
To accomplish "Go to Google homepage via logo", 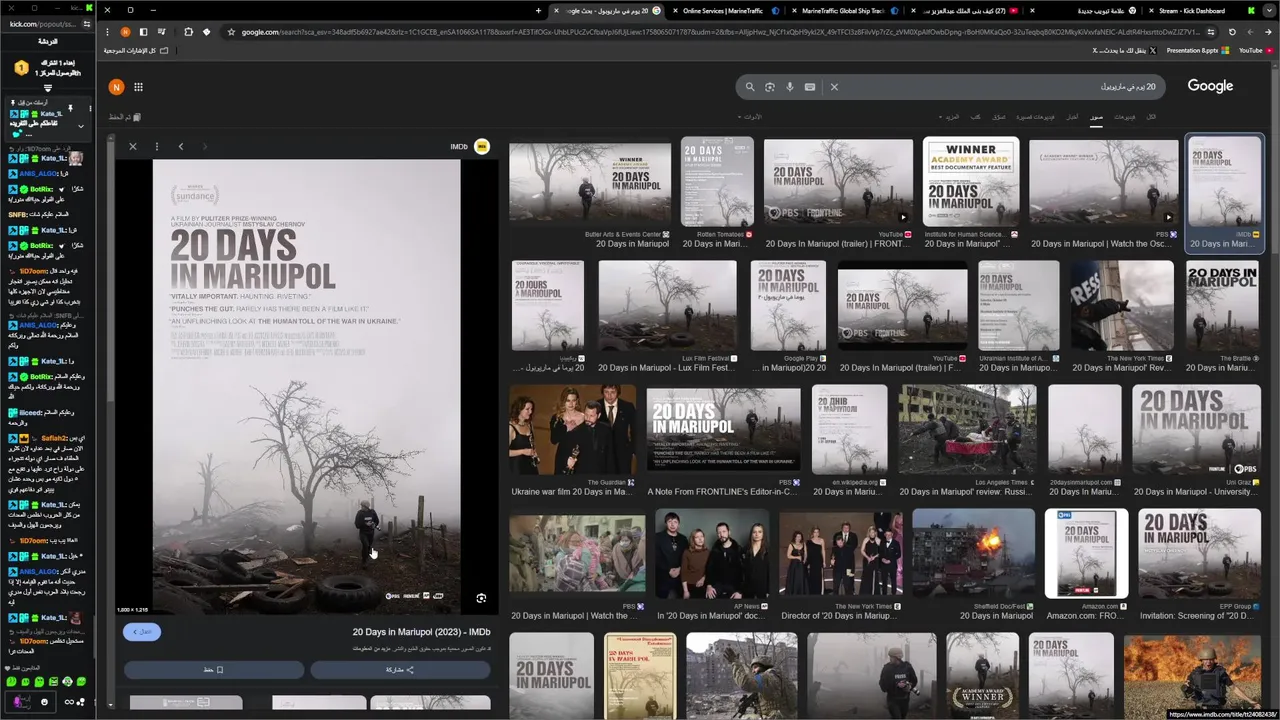I will click(1210, 86).
